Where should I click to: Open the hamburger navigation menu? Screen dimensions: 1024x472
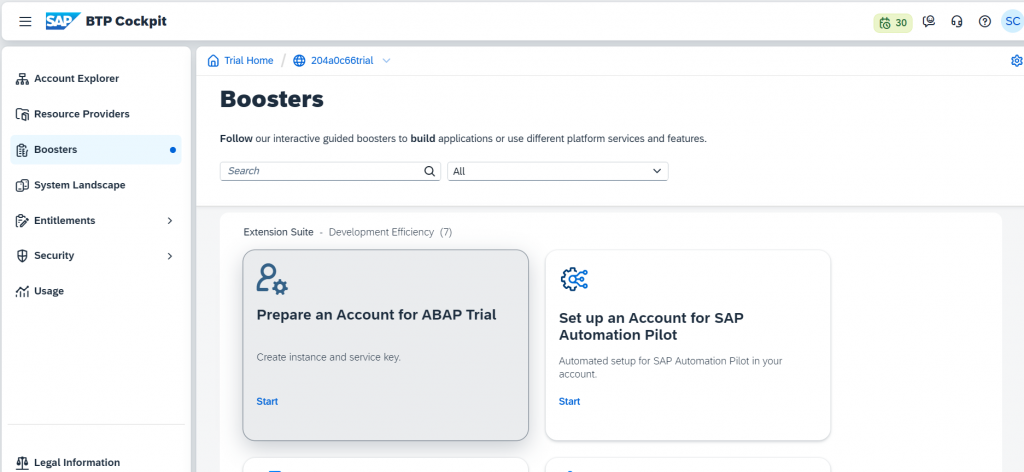pyautogui.click(x=25, y=22)
